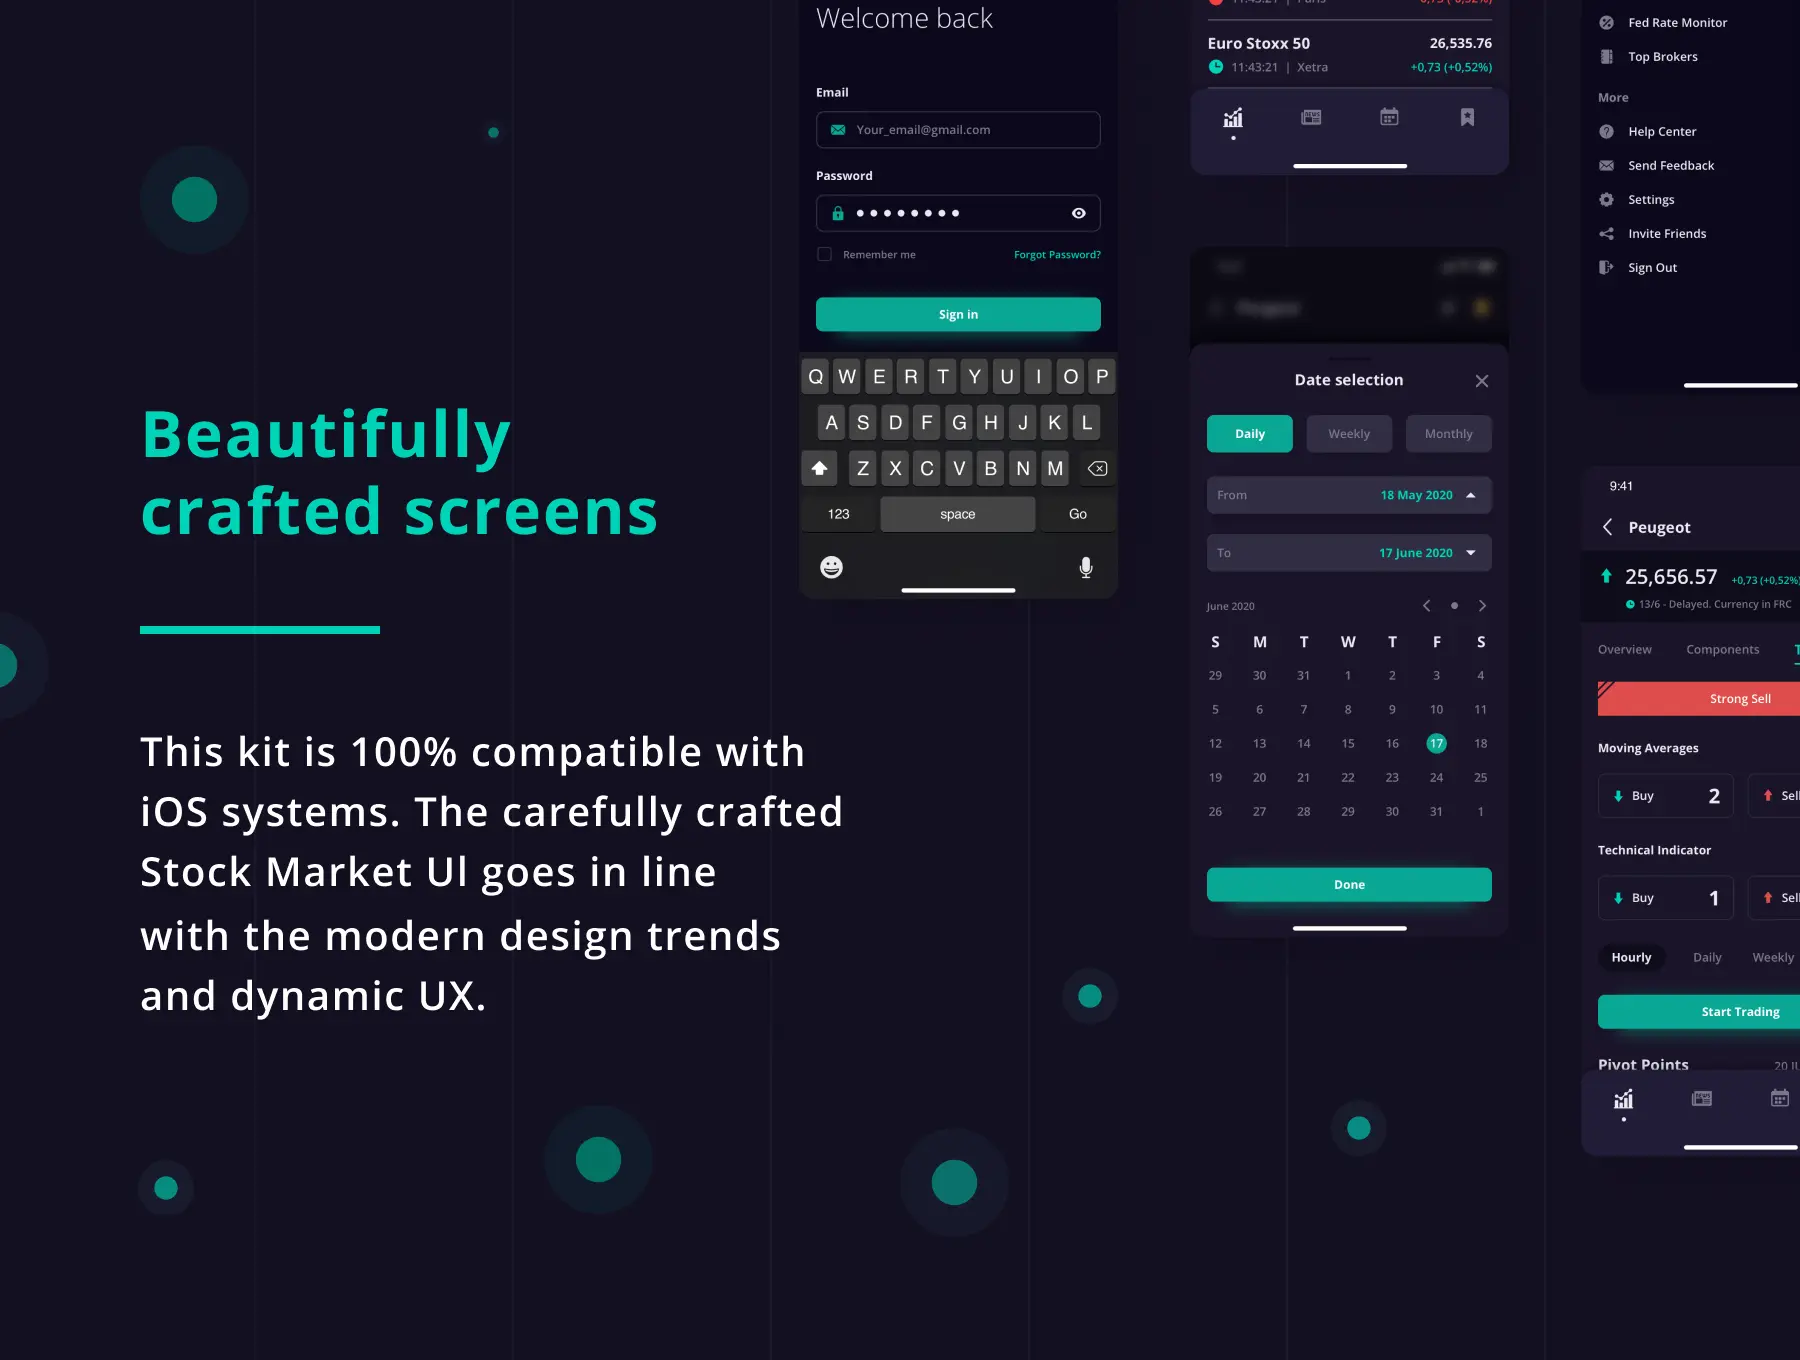The image size is (1800, 1360).
Task: Expand the From 18 May 2020 dropdown
Action: 1349,495
